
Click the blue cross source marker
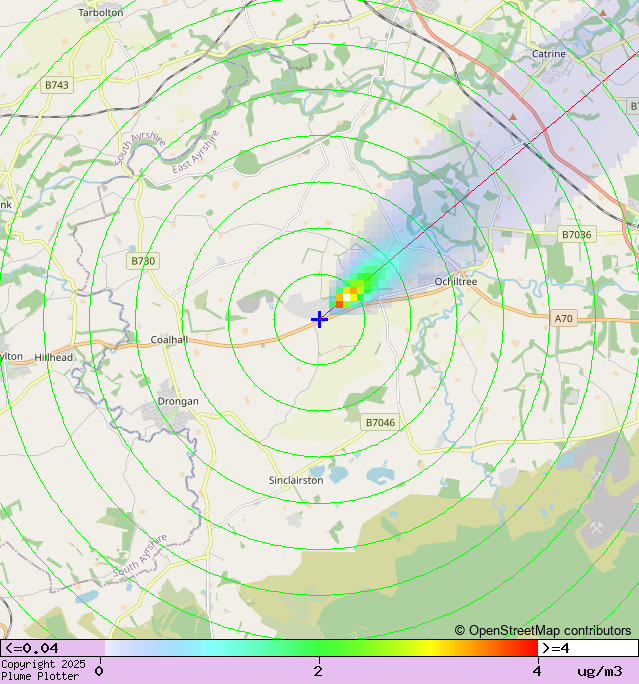point(320,319)
